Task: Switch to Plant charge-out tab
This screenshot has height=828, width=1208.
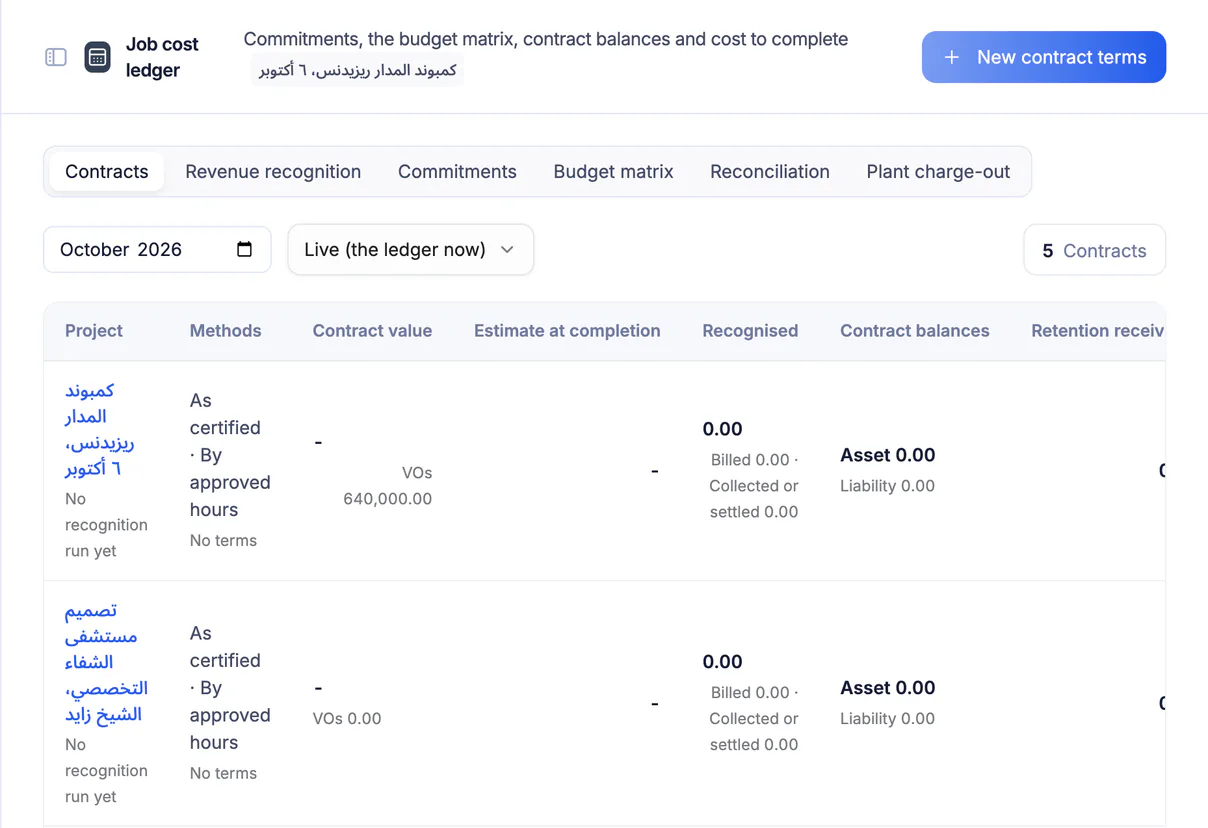Action: click(938, 172)
